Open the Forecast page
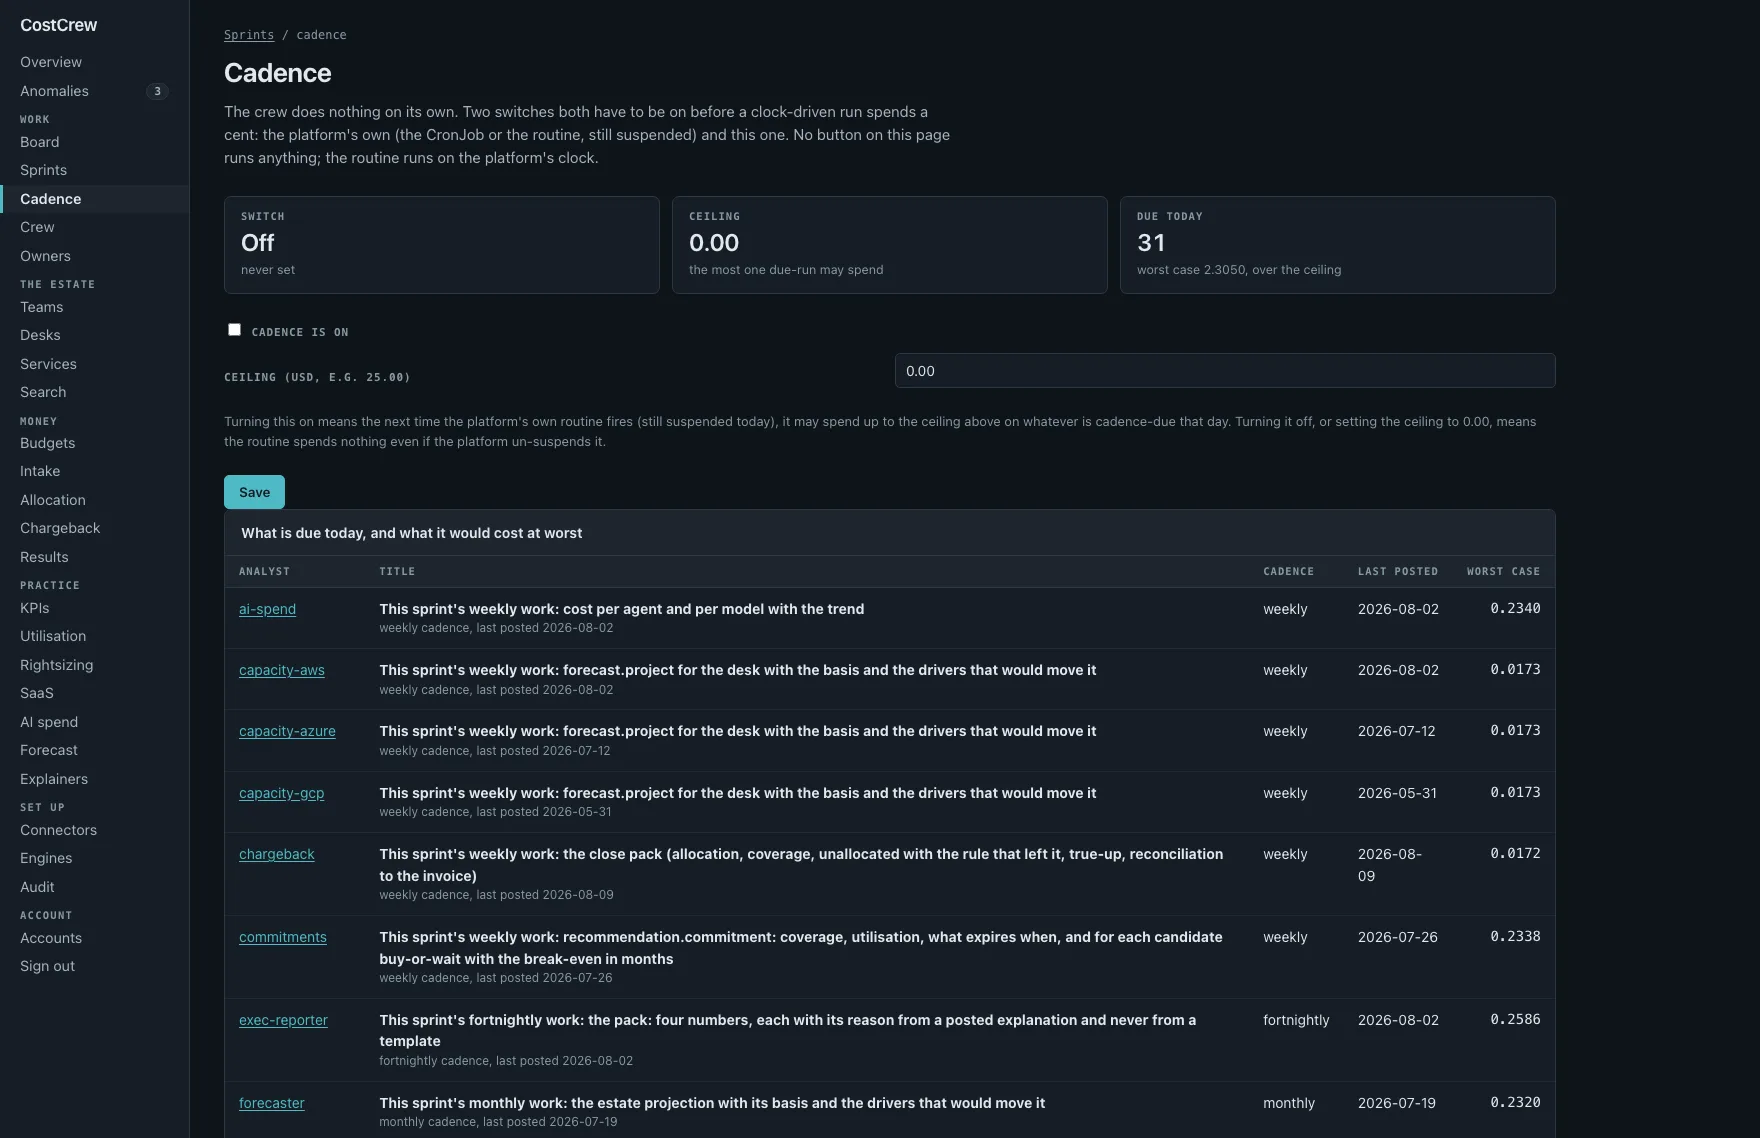1760x1138 pixels. 94,750
